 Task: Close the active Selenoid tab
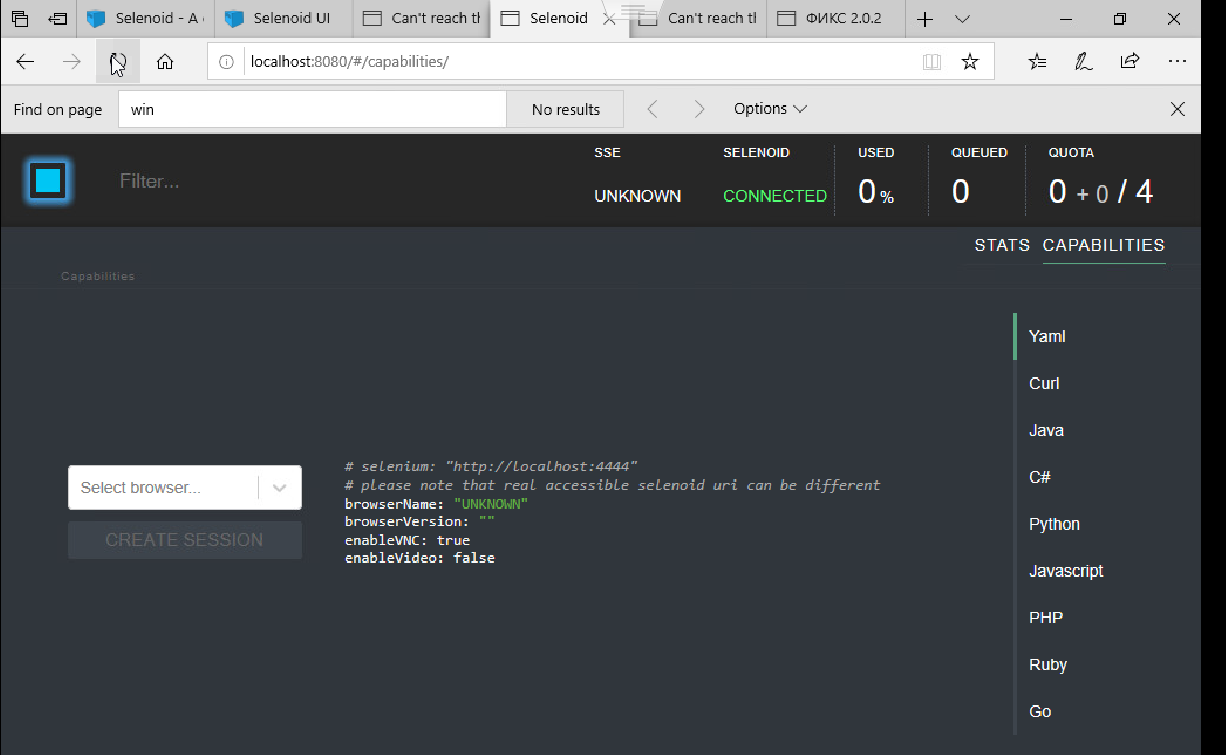[x=609, y=18]
